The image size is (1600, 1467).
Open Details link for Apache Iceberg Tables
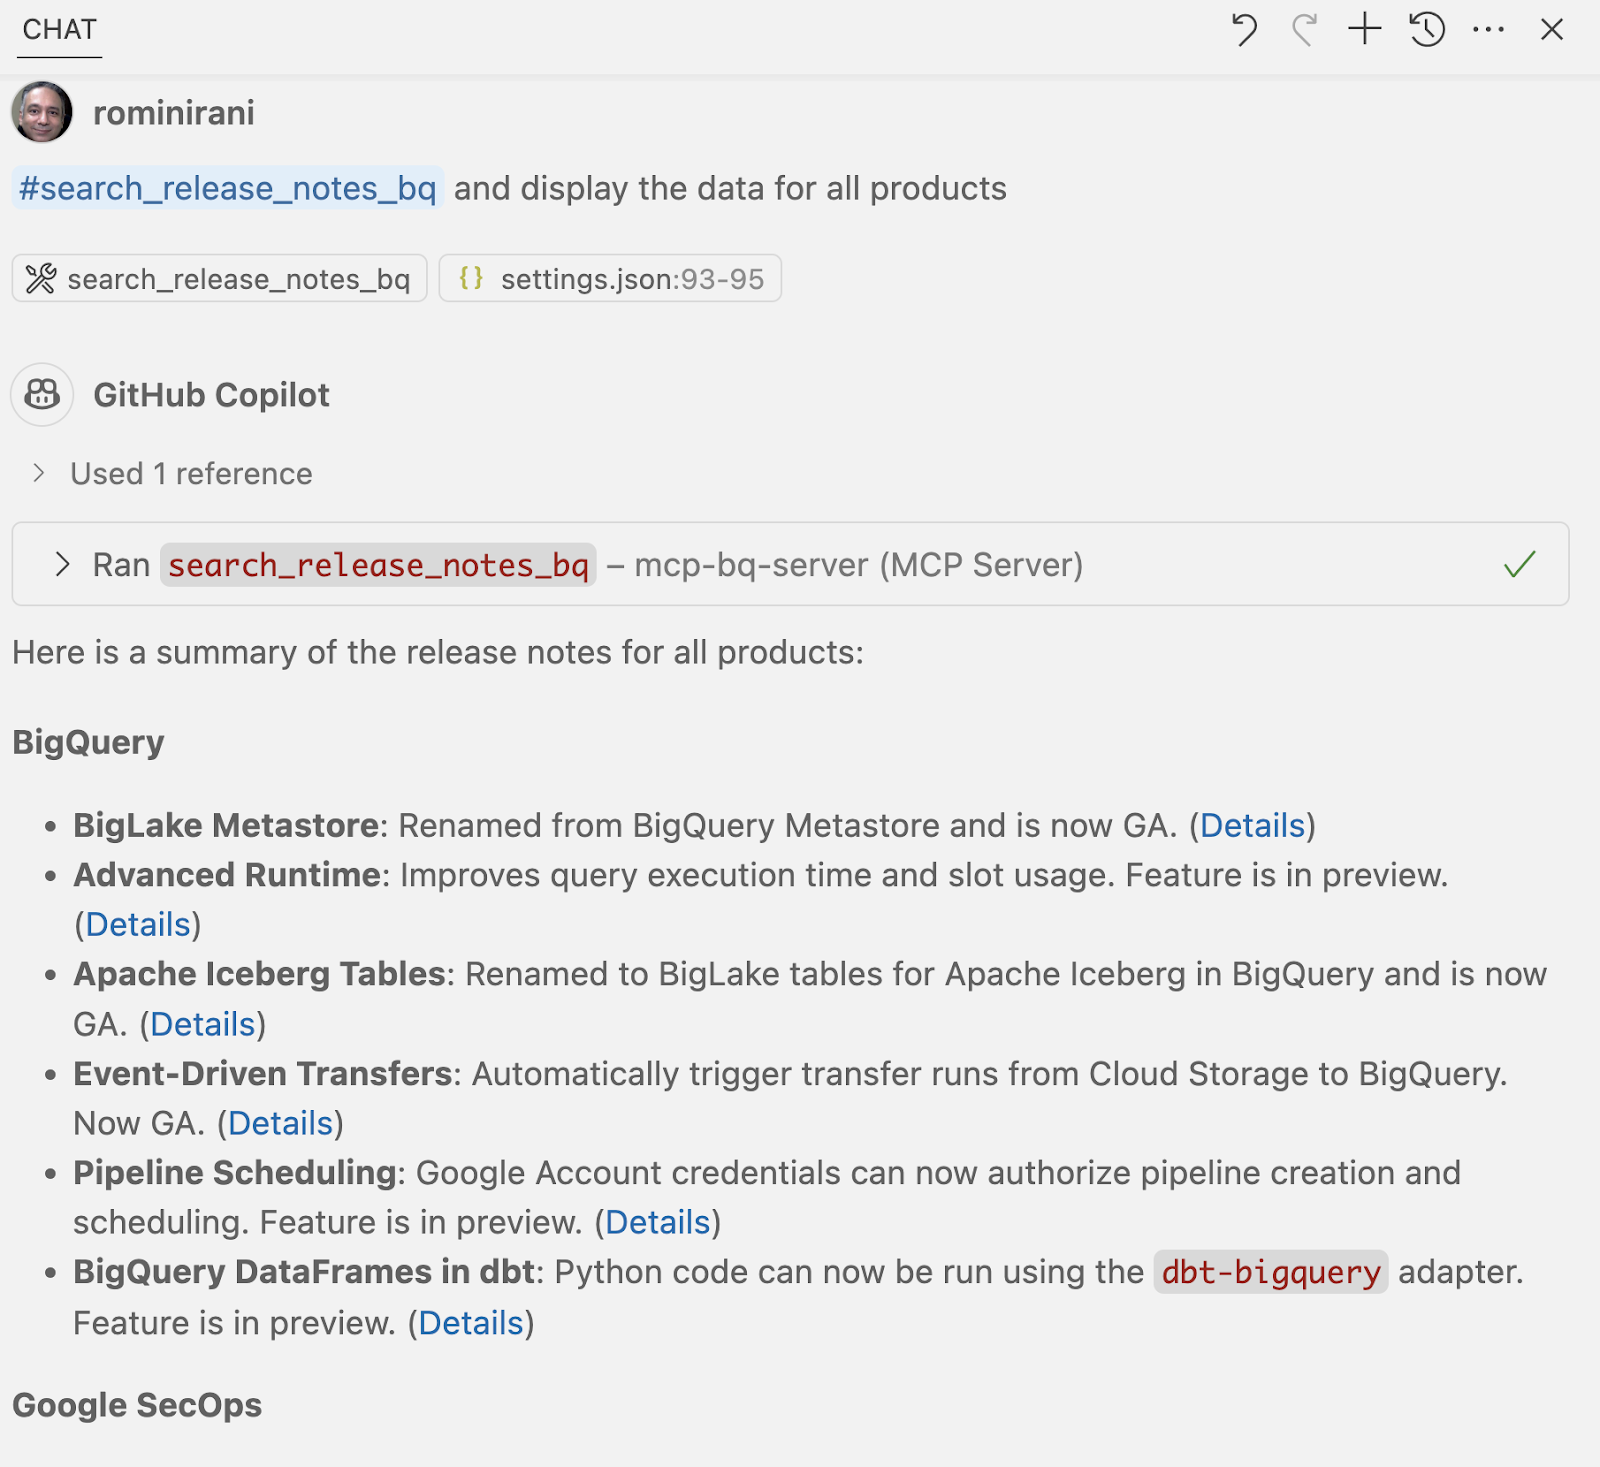[x=203, y=1025]
